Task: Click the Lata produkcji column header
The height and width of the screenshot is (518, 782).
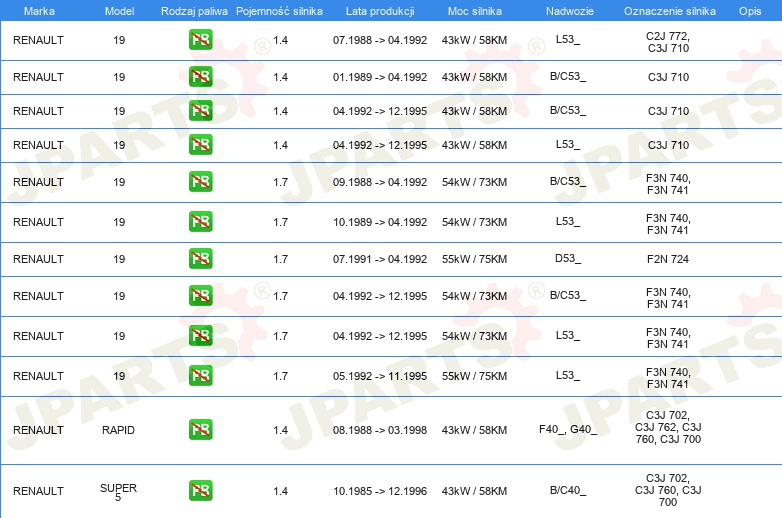Action: [379, 10]
